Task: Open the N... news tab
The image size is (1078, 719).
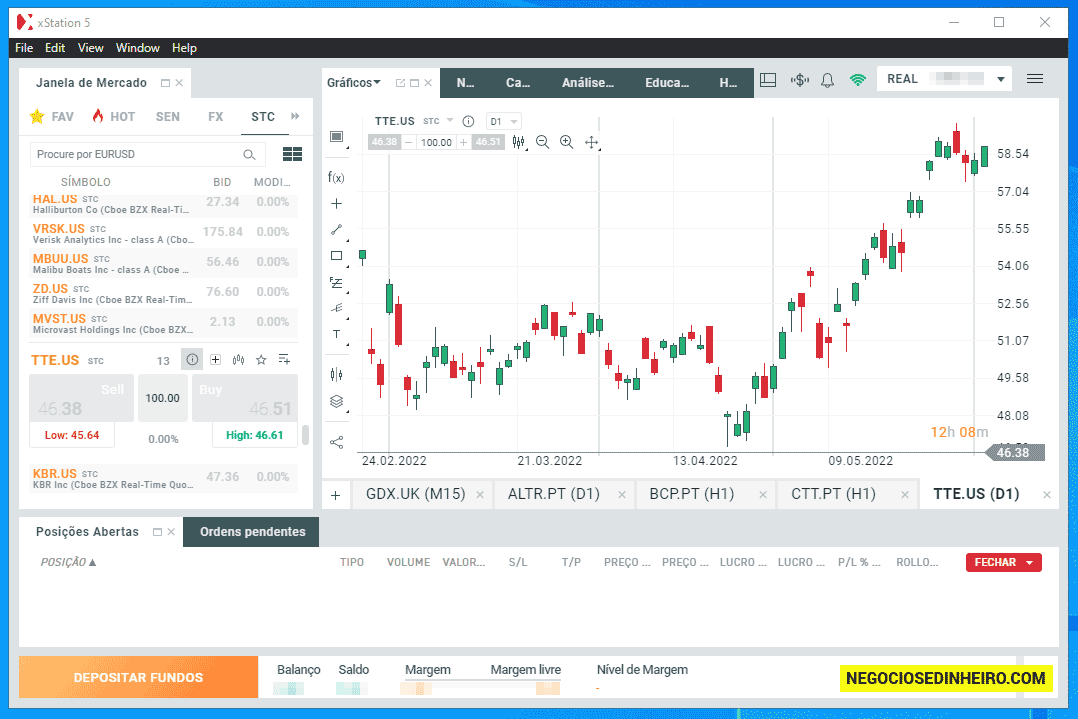Action: pos(465,82)
